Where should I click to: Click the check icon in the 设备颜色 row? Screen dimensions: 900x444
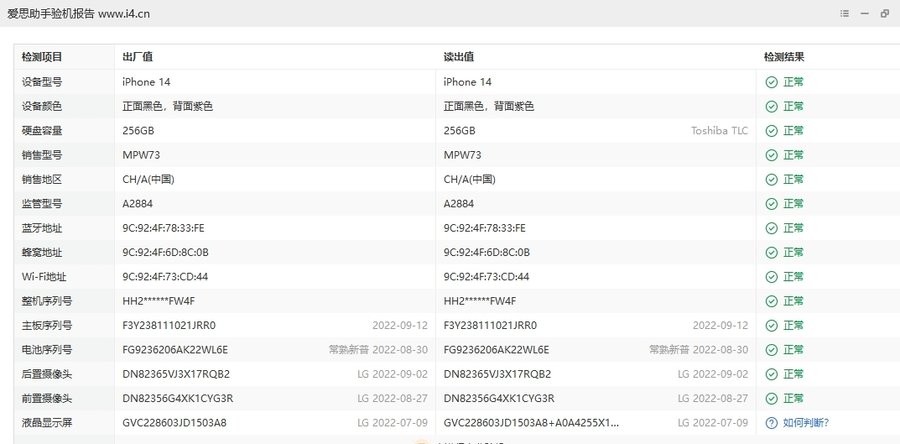pos(771,107)
